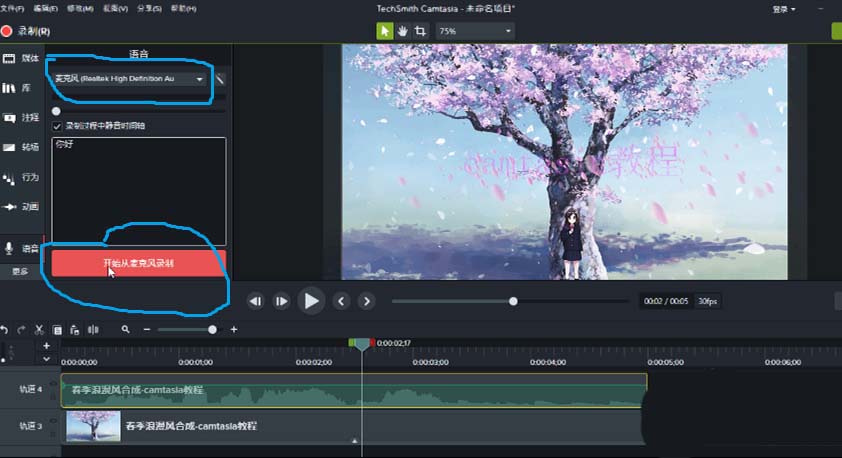Jump to previous clip with left chevron

pos(341,301)
